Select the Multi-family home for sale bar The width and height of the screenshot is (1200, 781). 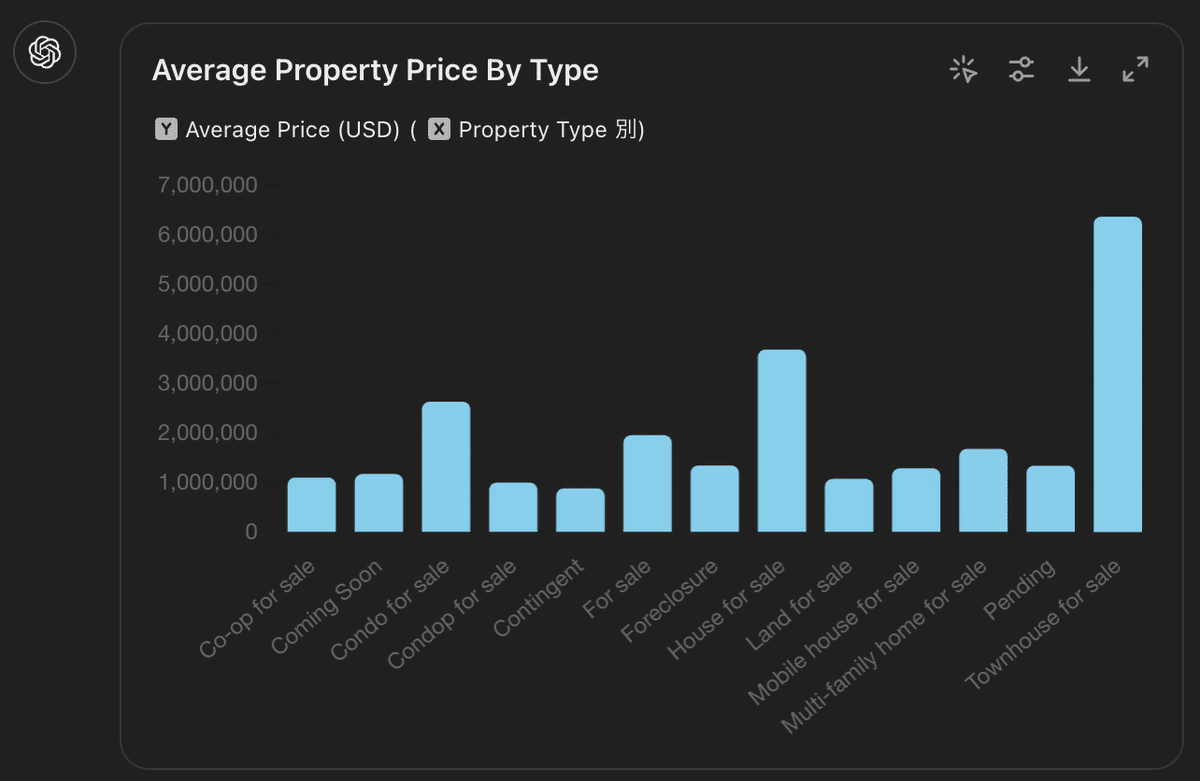point(983,491)
